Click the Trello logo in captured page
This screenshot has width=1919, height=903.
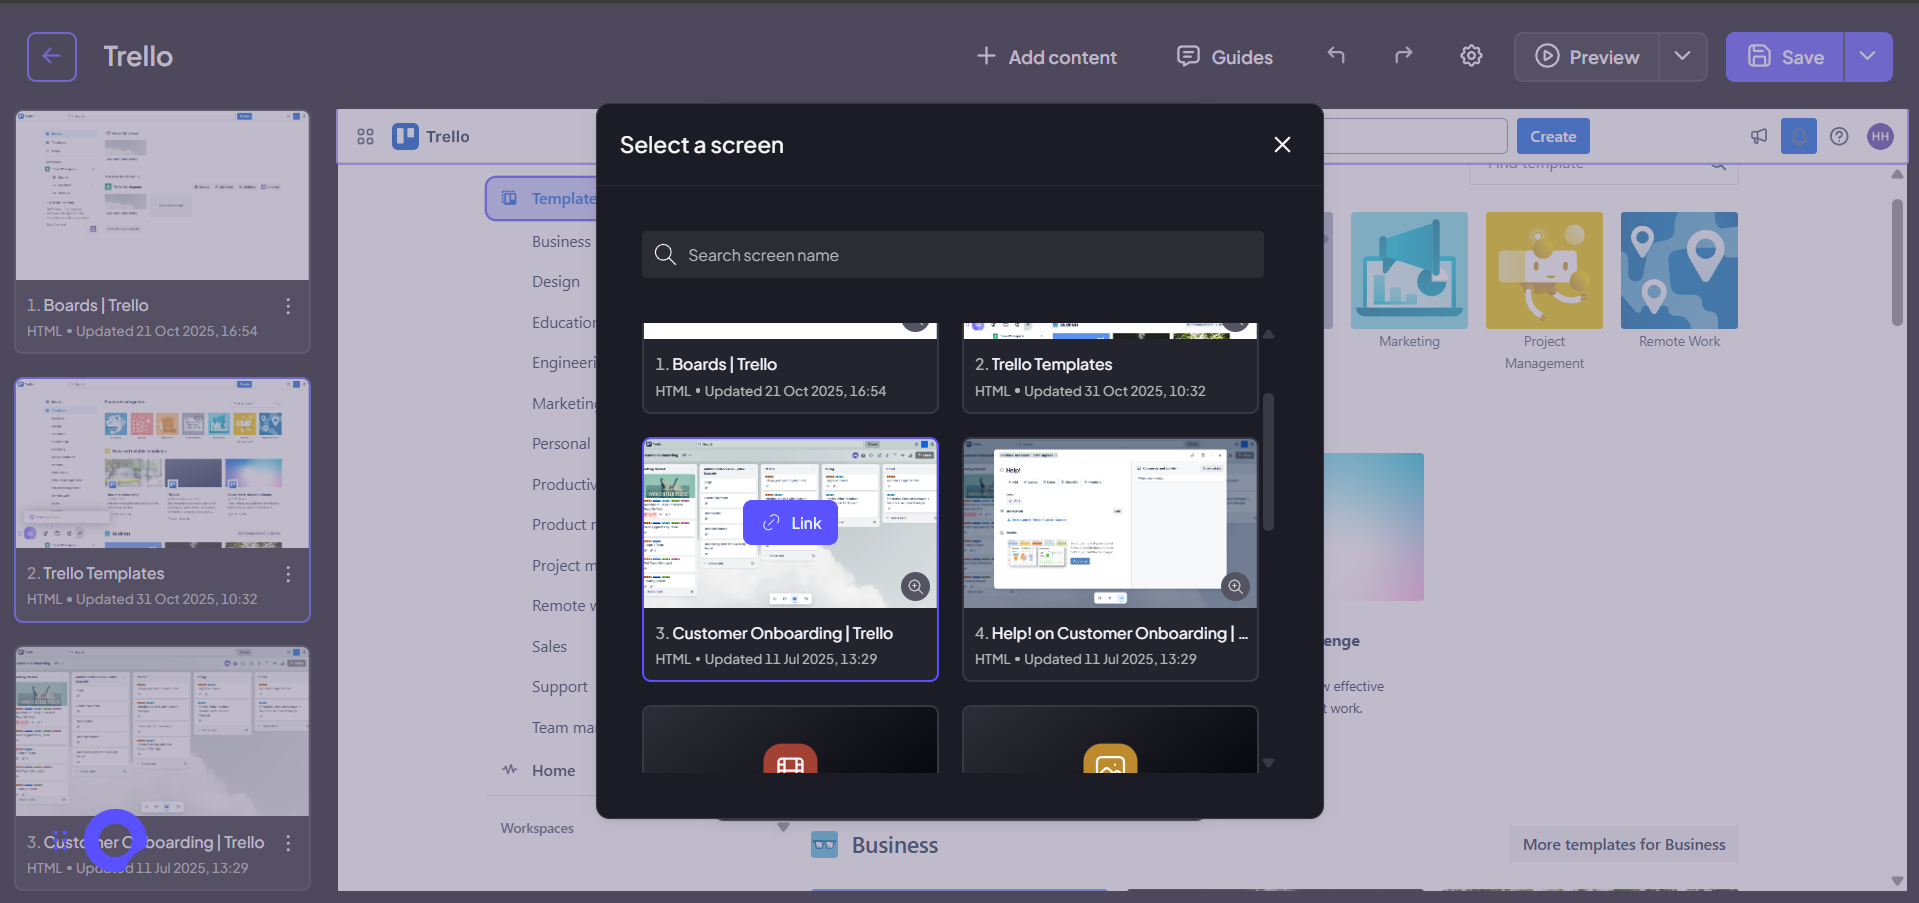click(x=431, y=136)
